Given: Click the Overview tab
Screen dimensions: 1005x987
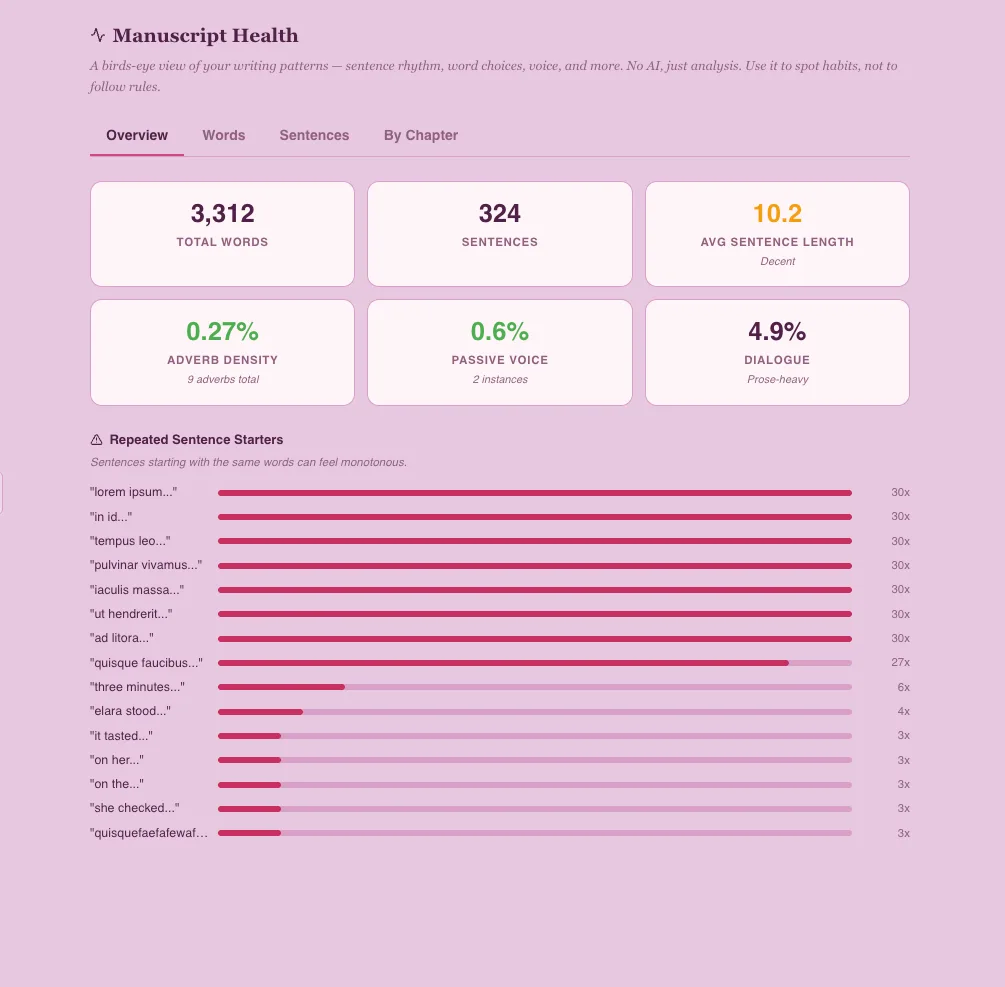Looking at the screenshot, I should [136, 135].
